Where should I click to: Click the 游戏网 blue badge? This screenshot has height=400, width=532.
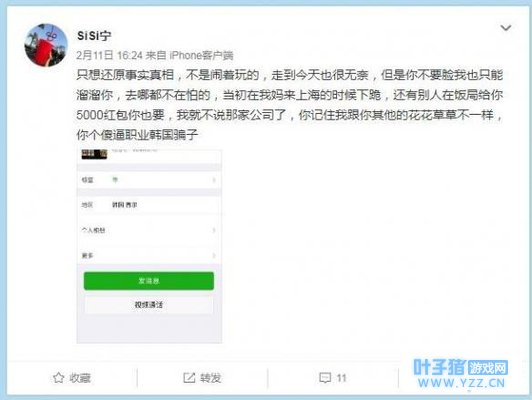(x=488, y=367)
